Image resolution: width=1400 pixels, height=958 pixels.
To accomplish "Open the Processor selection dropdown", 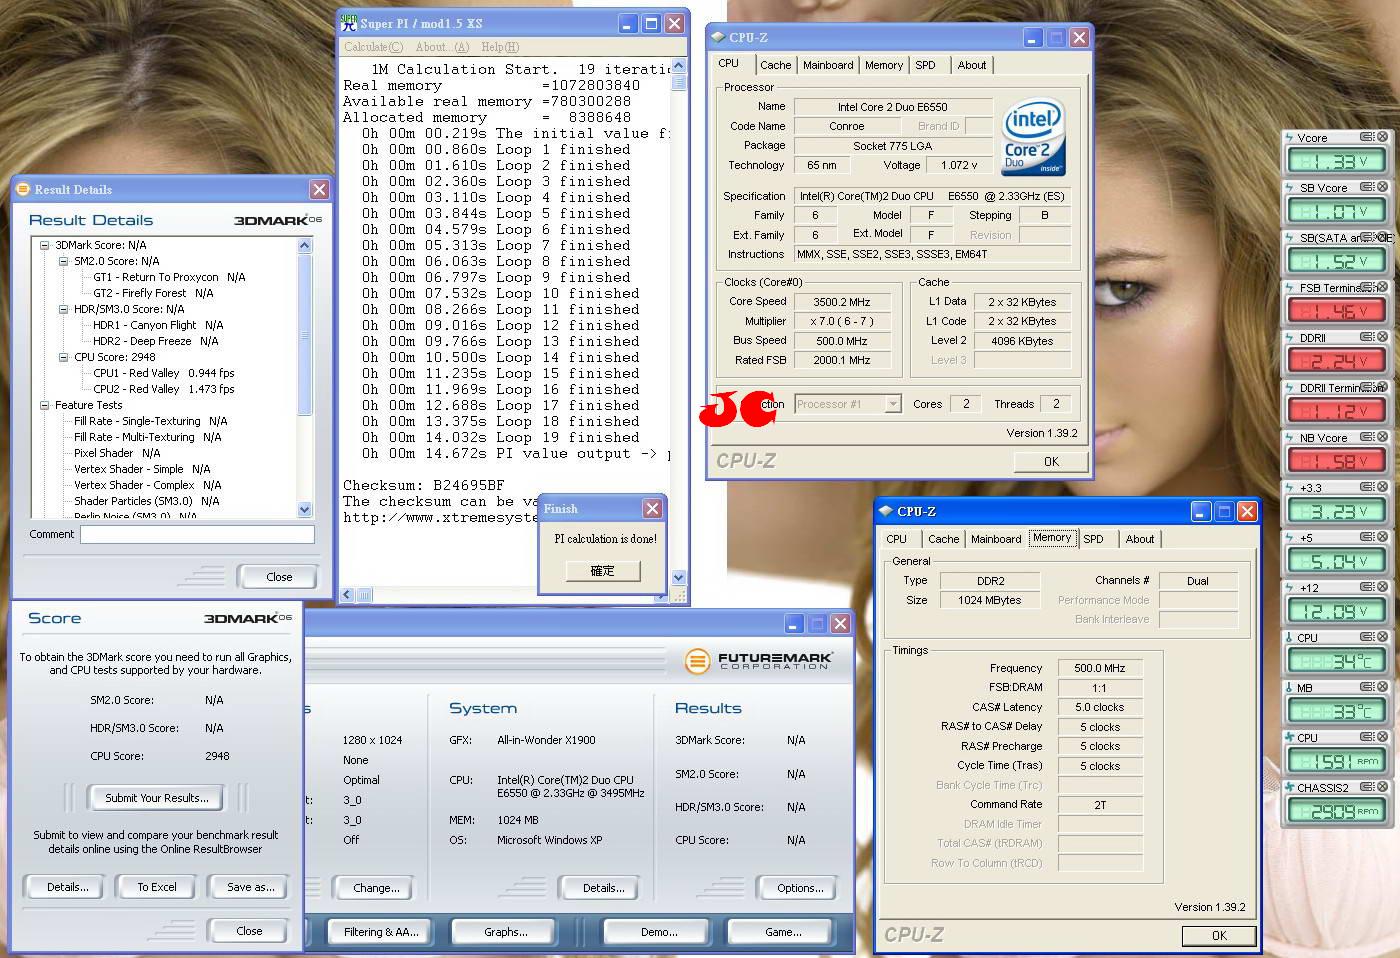I will pyautogui.click(x=893, y=404).
